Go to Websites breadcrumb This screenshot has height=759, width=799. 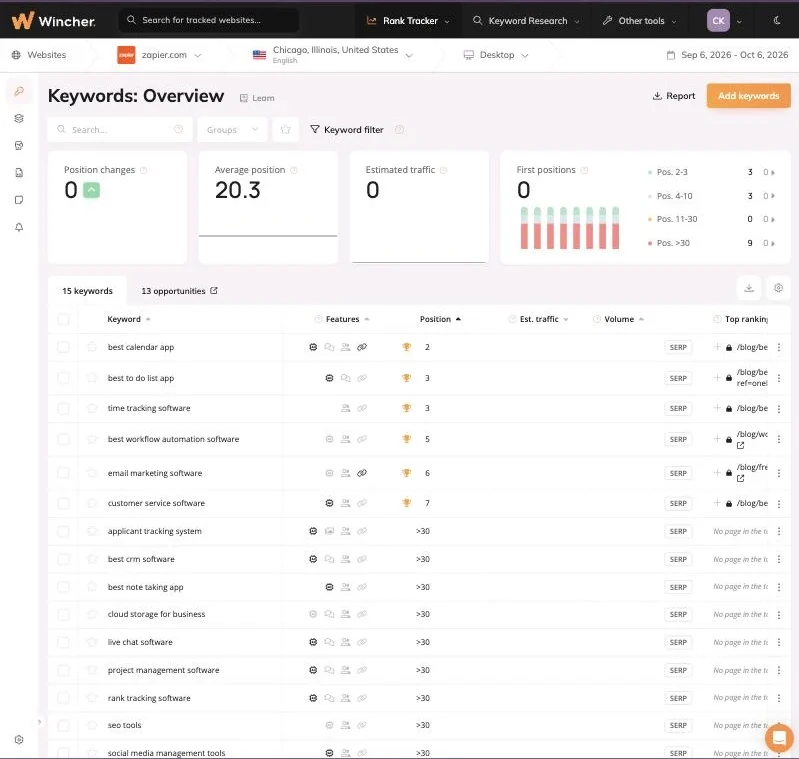pos(39,55)
